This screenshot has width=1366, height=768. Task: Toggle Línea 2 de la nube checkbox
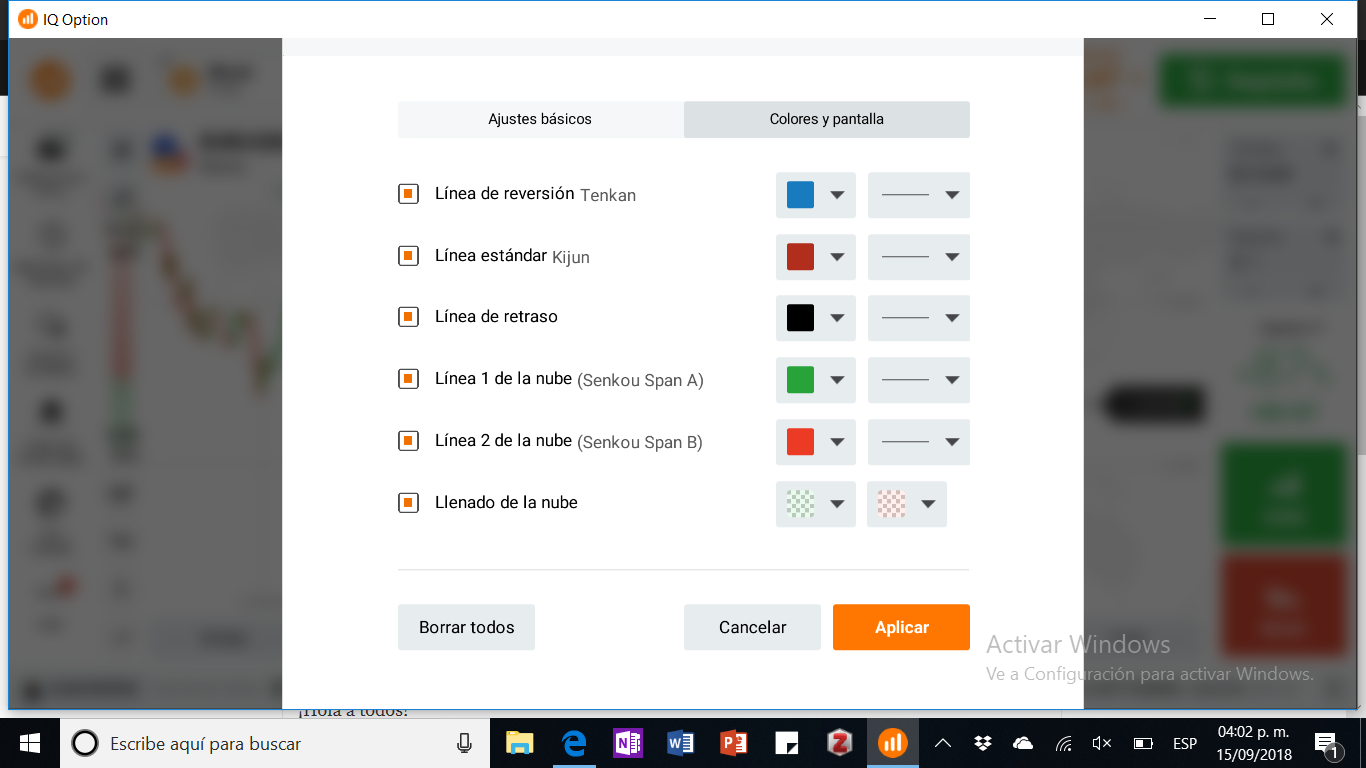408,441
